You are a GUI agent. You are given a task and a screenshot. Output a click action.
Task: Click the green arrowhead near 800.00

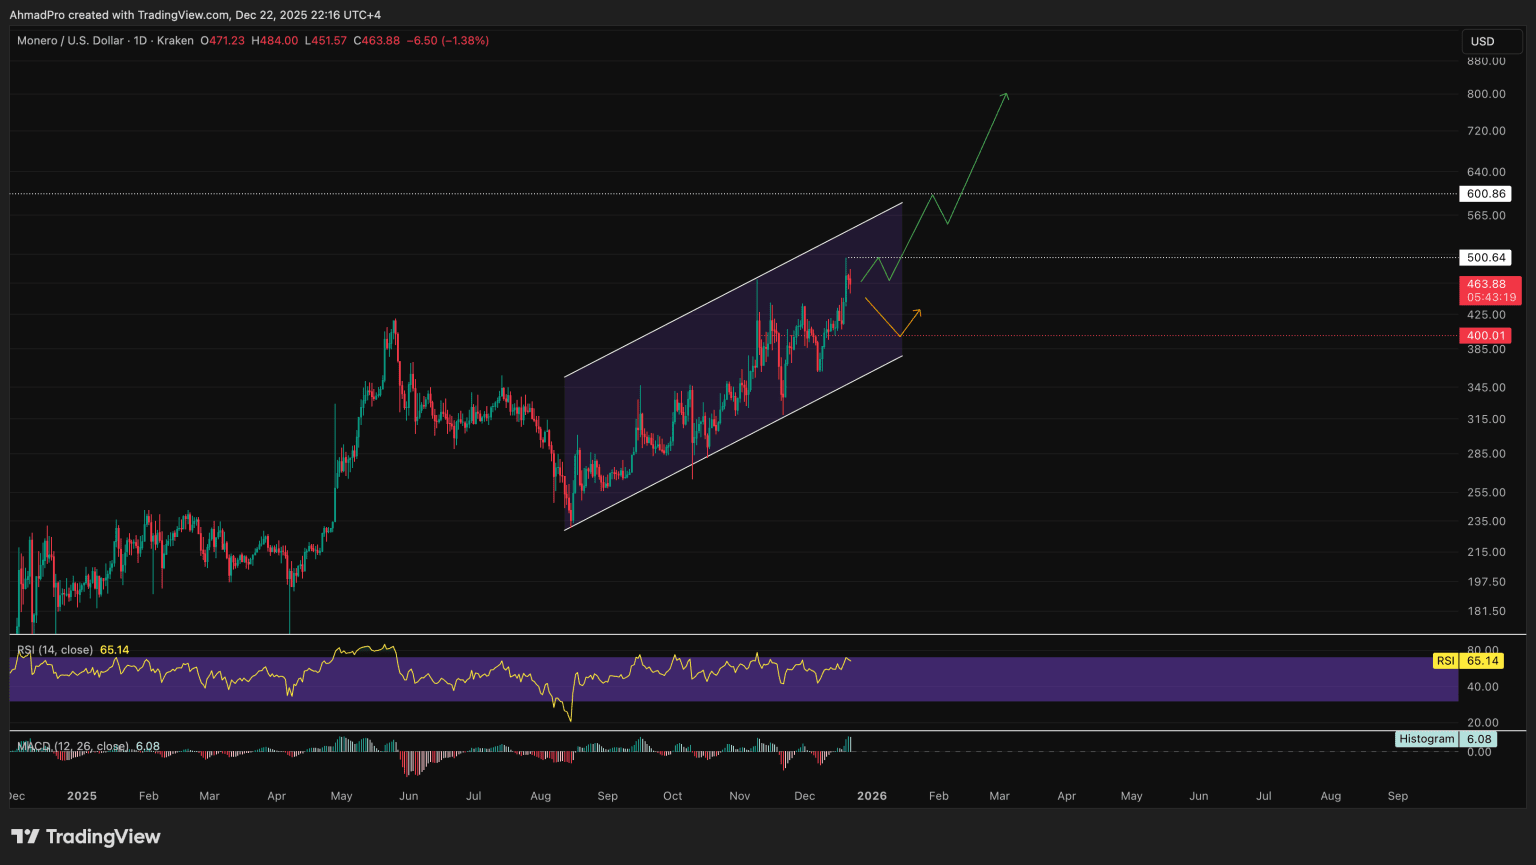click(x=1006, y=96)
